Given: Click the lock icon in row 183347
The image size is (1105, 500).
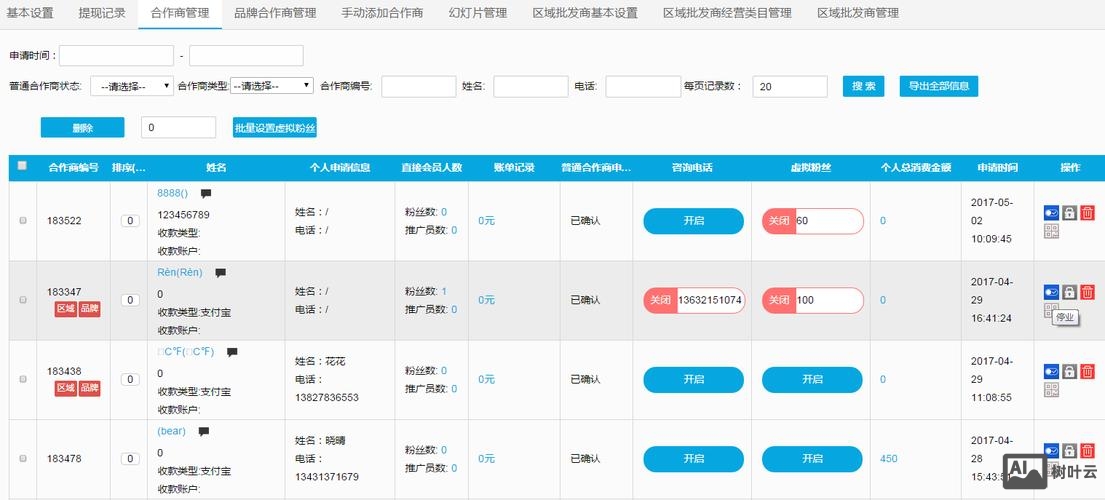Looking at the screenshot, I should [1069, 292].
